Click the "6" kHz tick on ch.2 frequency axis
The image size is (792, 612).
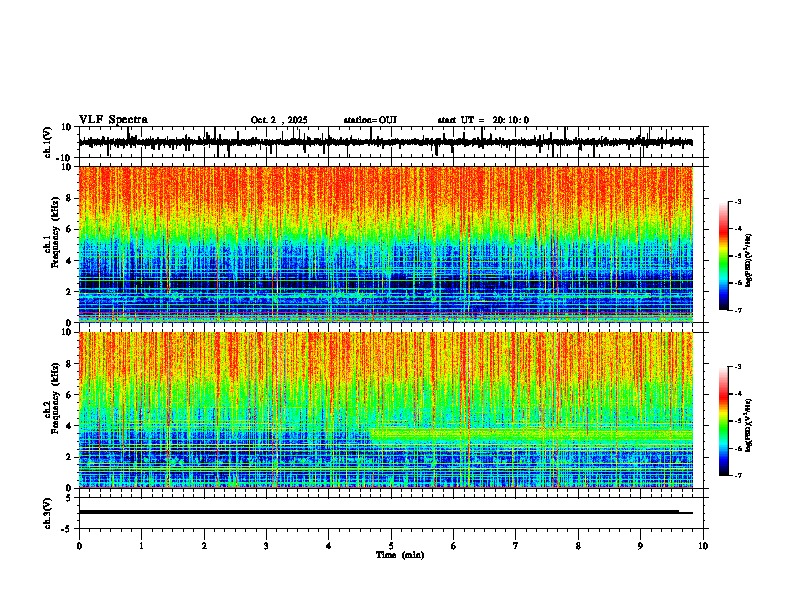[69, 395]
